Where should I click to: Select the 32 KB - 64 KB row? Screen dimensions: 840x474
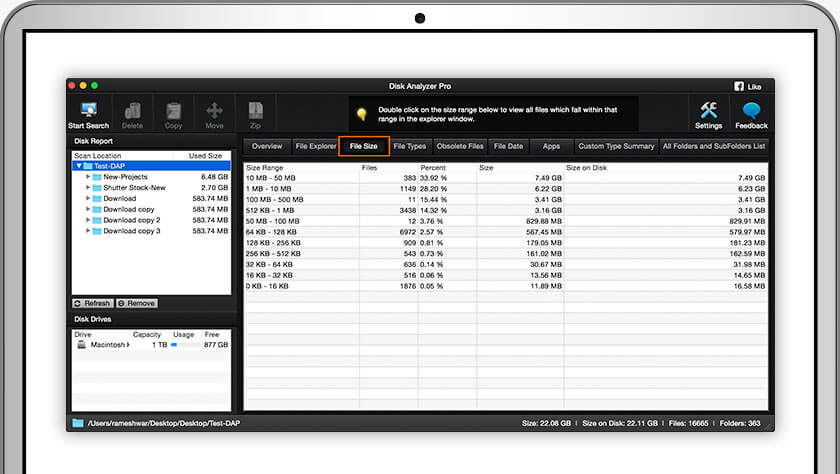click(x=506, y=265)
